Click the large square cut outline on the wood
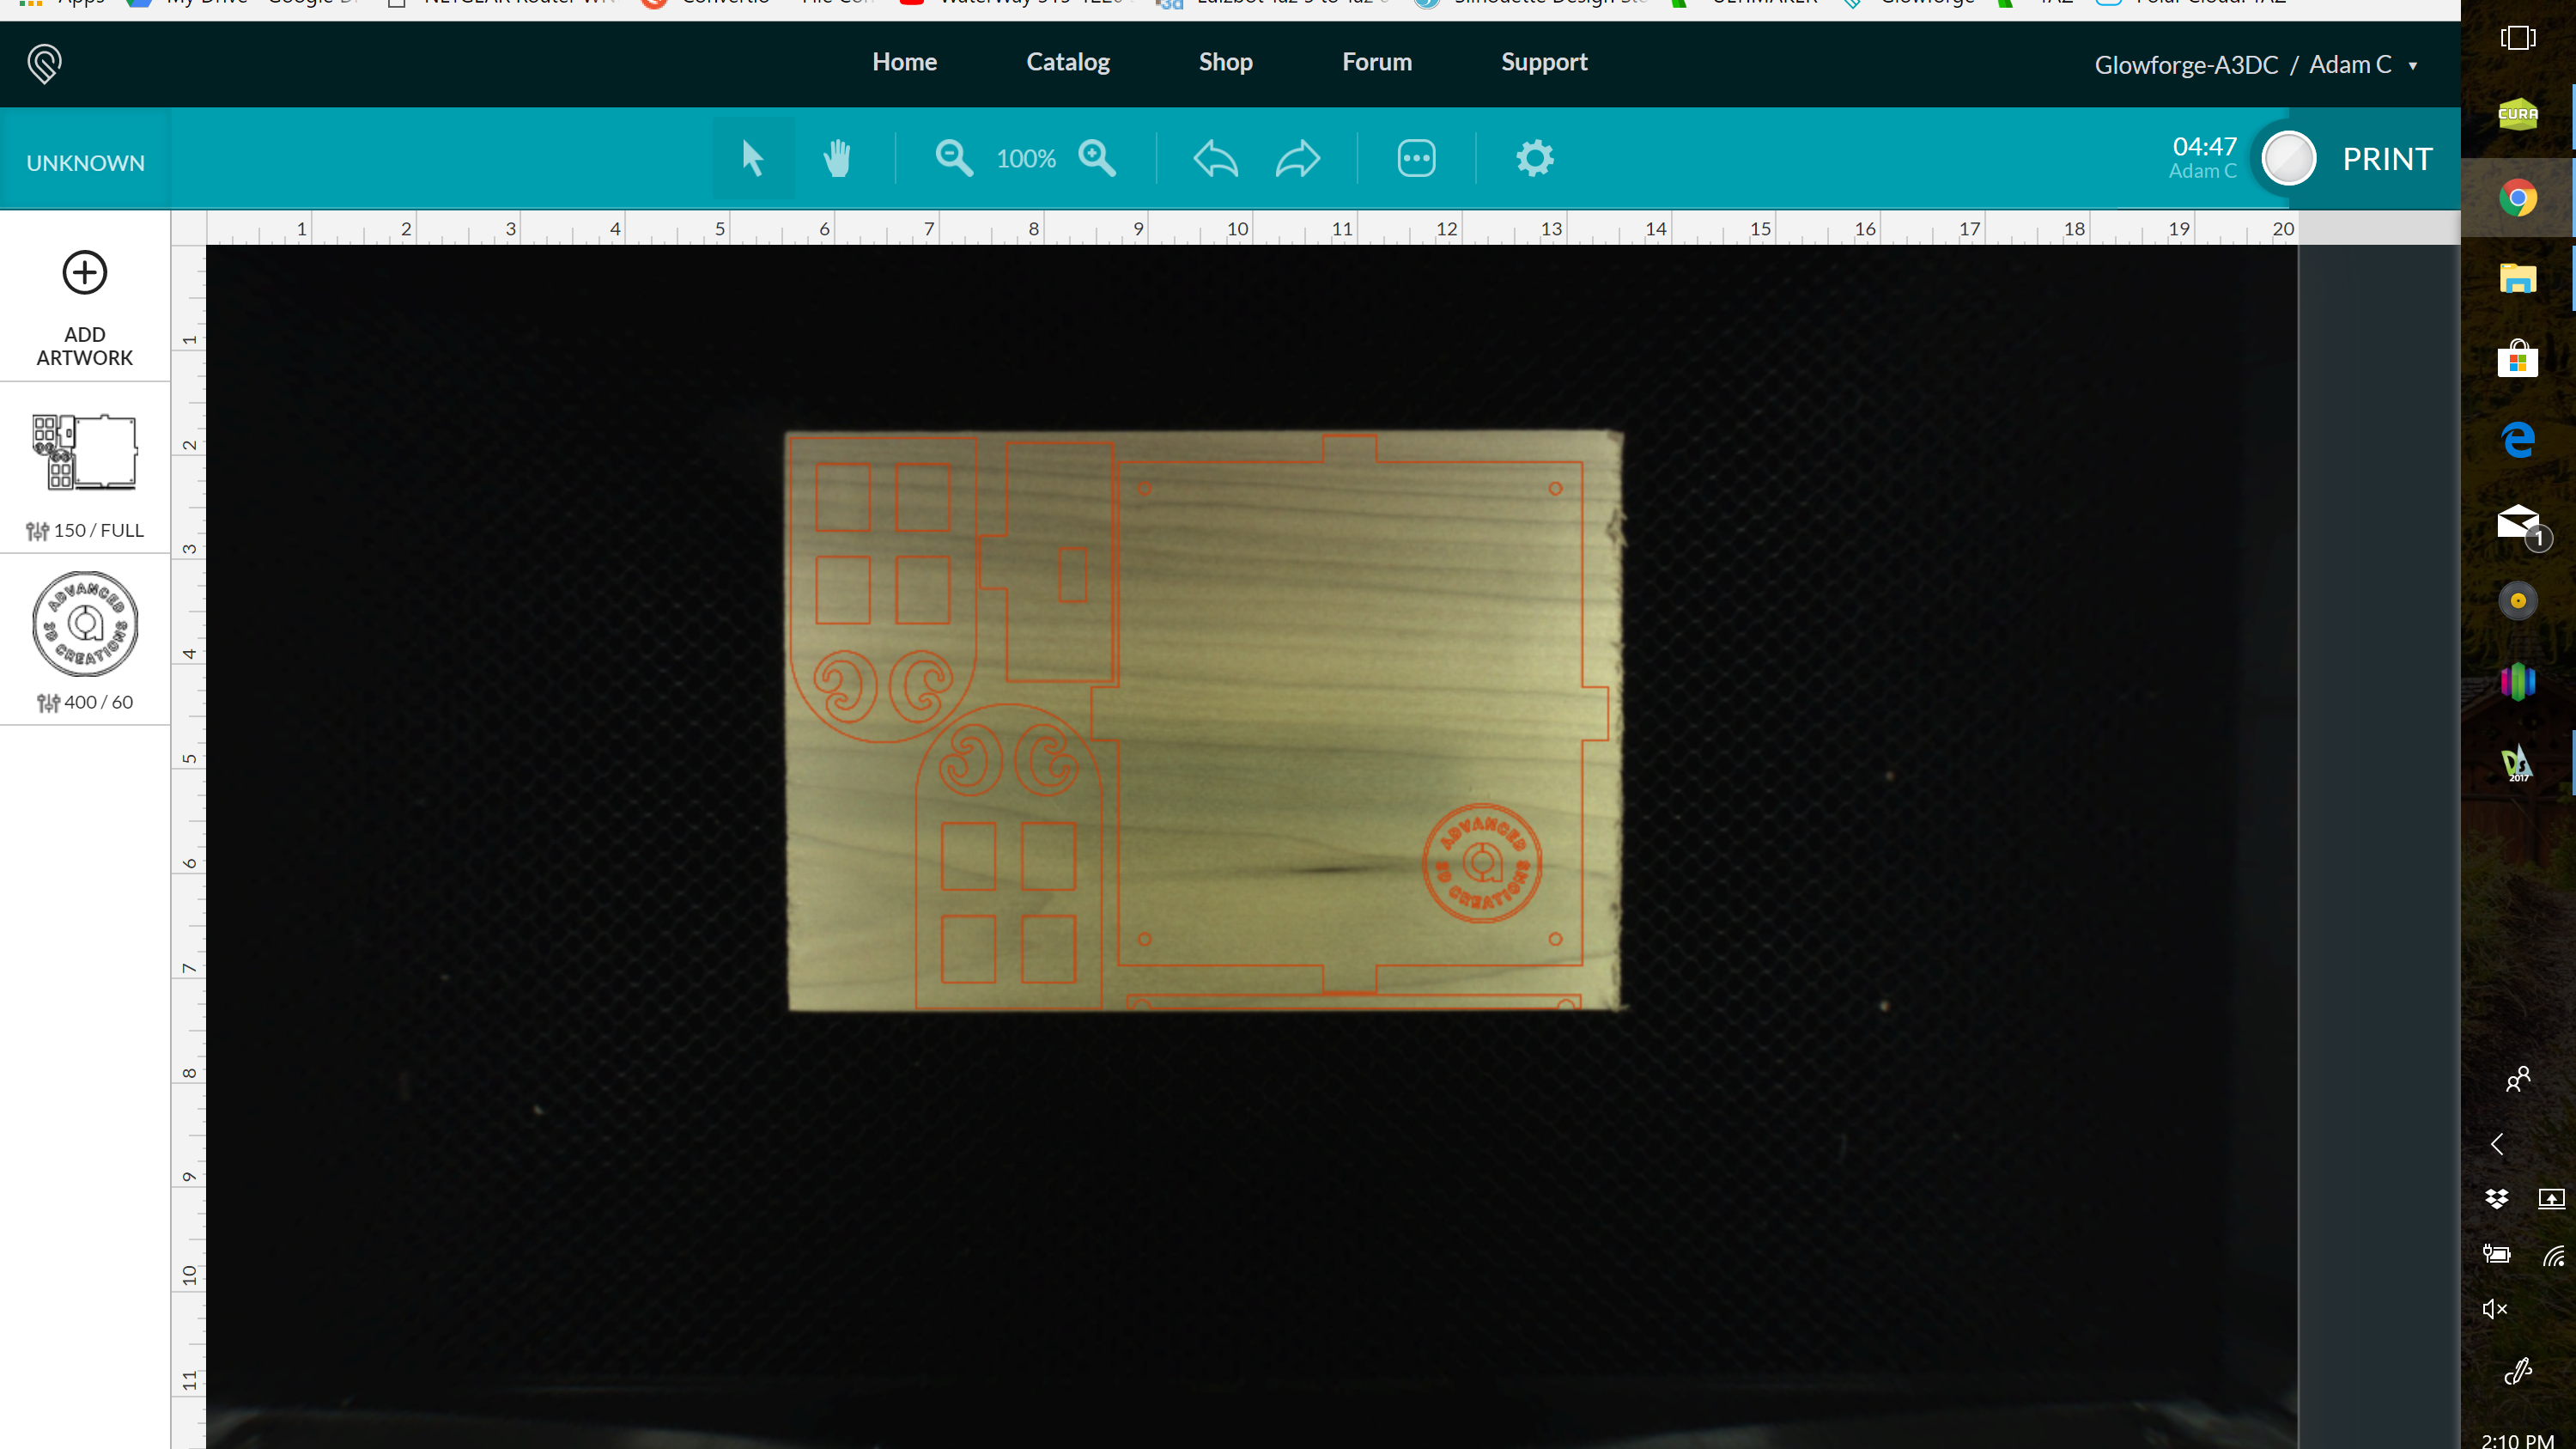Screen dimensions: 2576x1449 click(x=1349, y=715)
